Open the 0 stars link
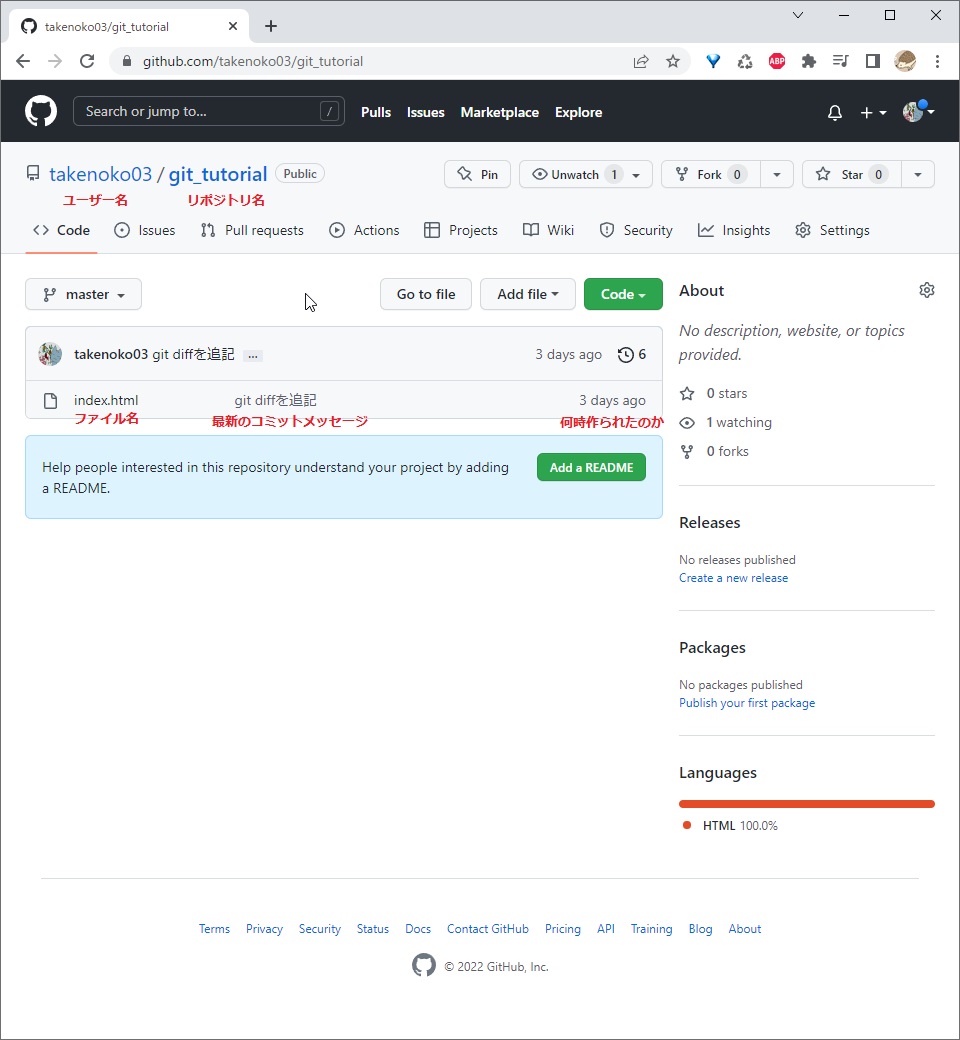Screen dimensions: 960x1040 (714, 393)
